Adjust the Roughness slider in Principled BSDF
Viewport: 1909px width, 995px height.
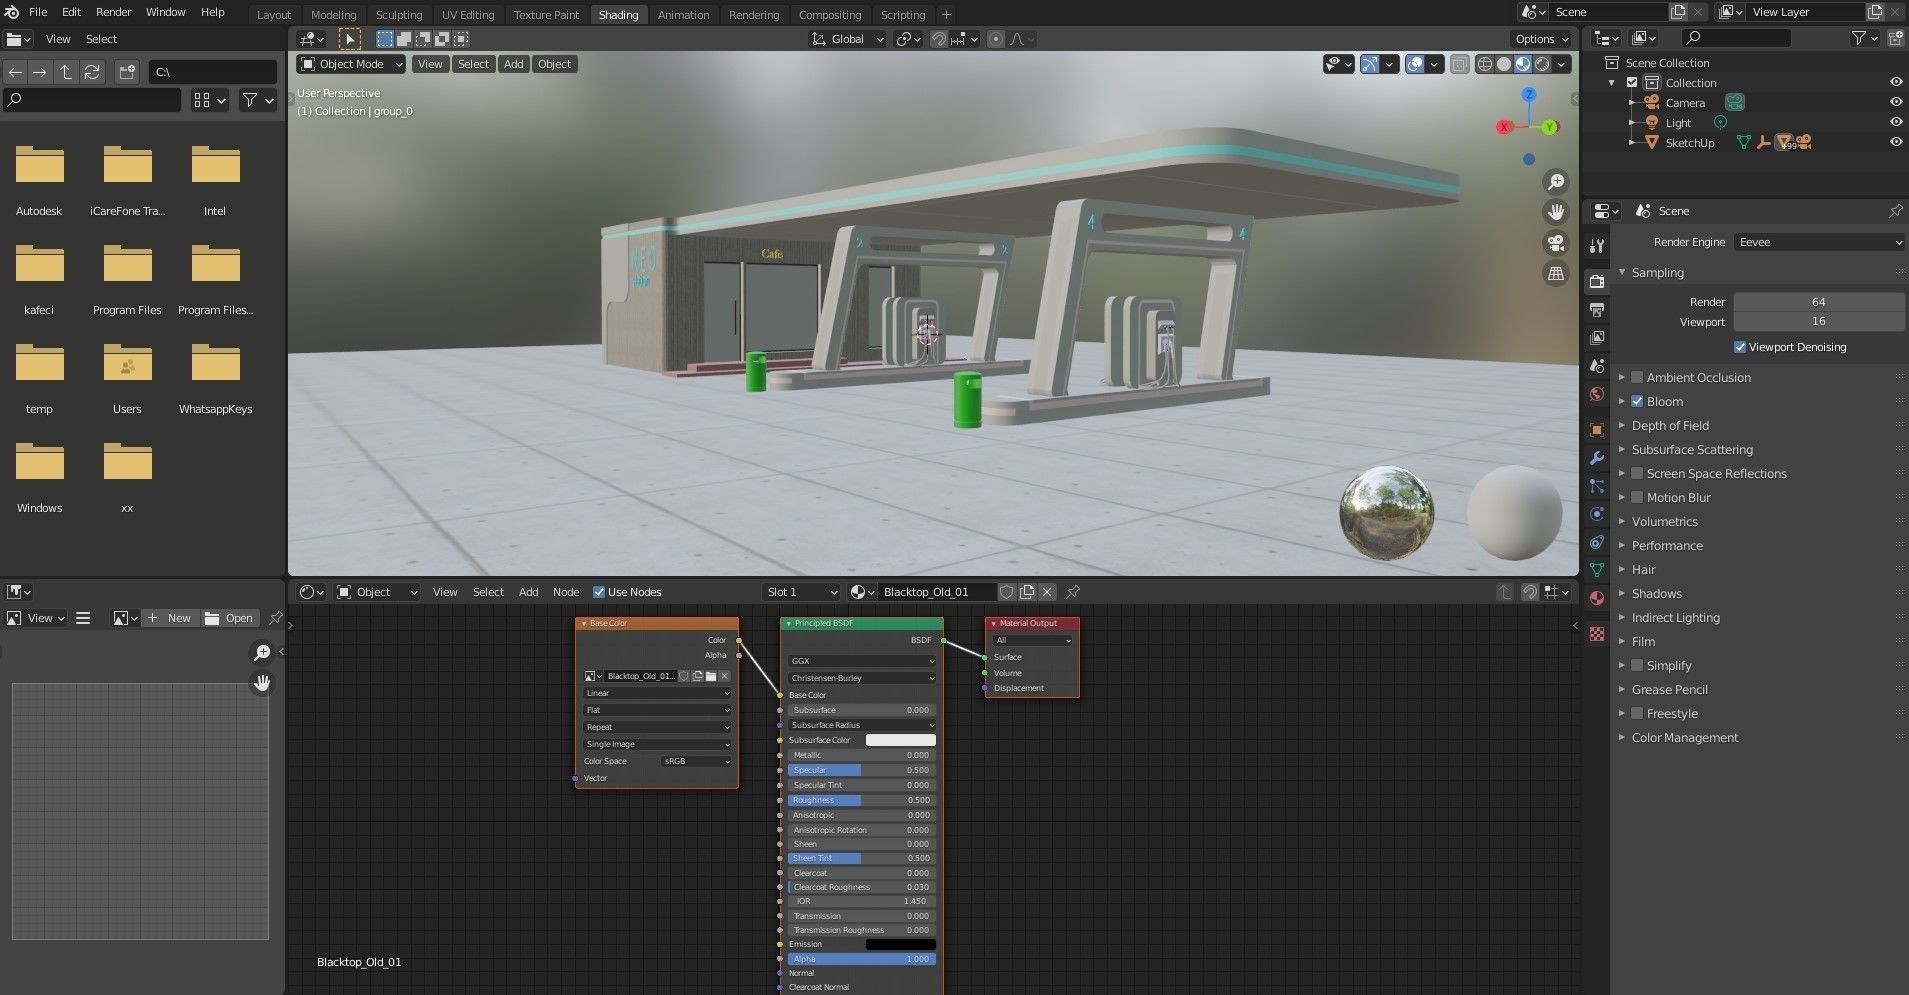coord(862,800)
